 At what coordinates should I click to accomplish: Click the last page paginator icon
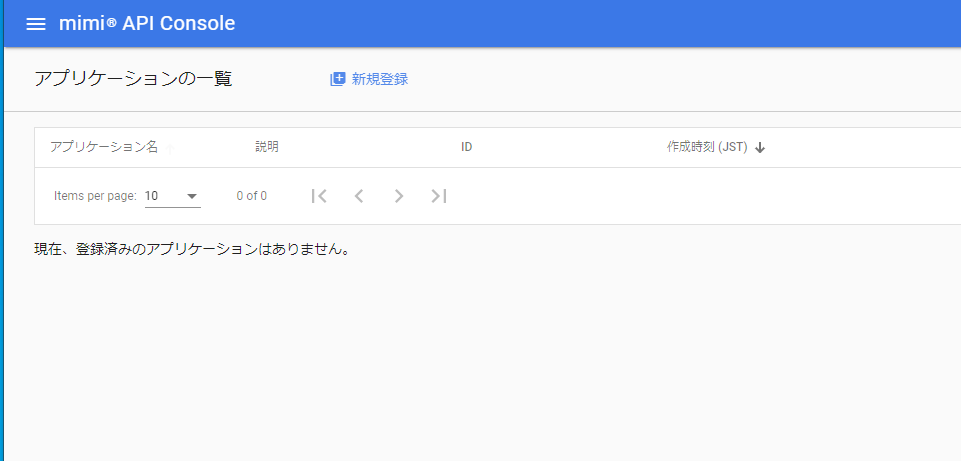pos(439,196)
